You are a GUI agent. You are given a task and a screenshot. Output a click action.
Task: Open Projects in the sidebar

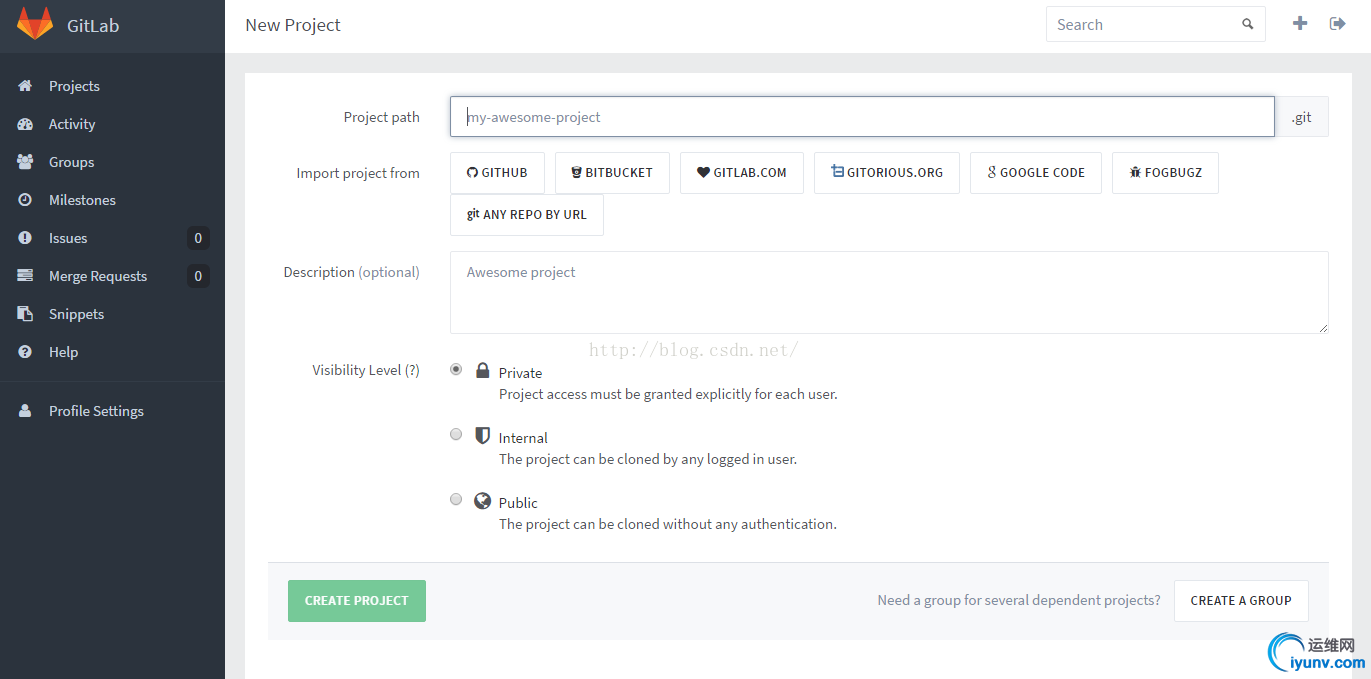(x=112, y=86)
